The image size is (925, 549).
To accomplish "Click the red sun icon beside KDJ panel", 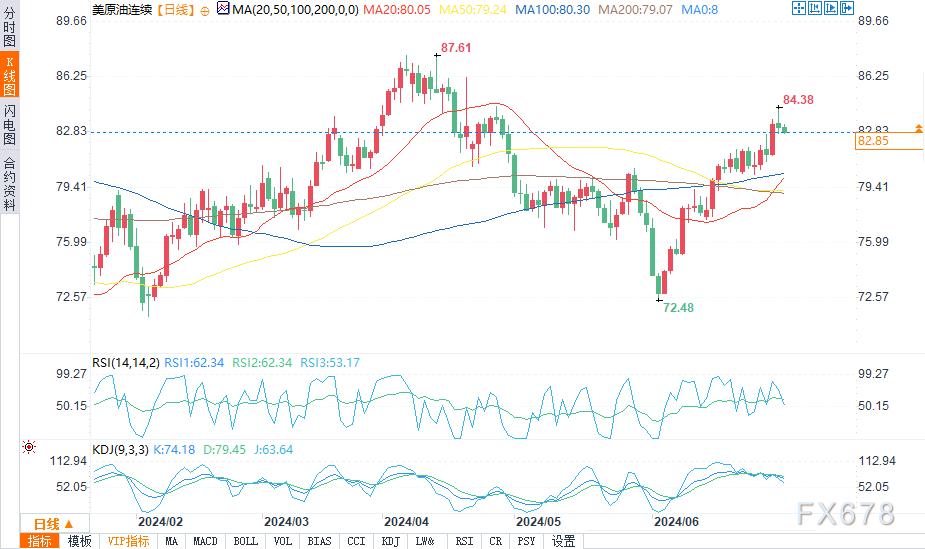I will [x=28, y=448].
